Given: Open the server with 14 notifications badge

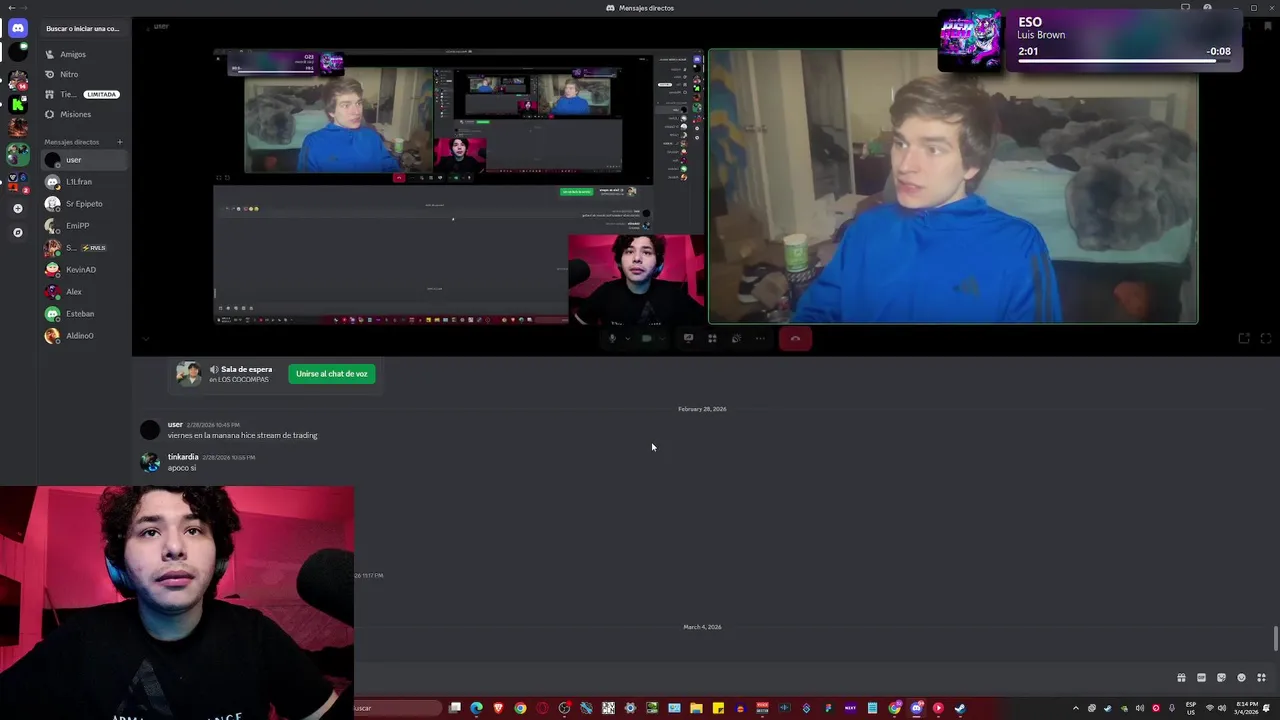Looking at the screenshot, I should pyautogui.click(x=18, y=79).
